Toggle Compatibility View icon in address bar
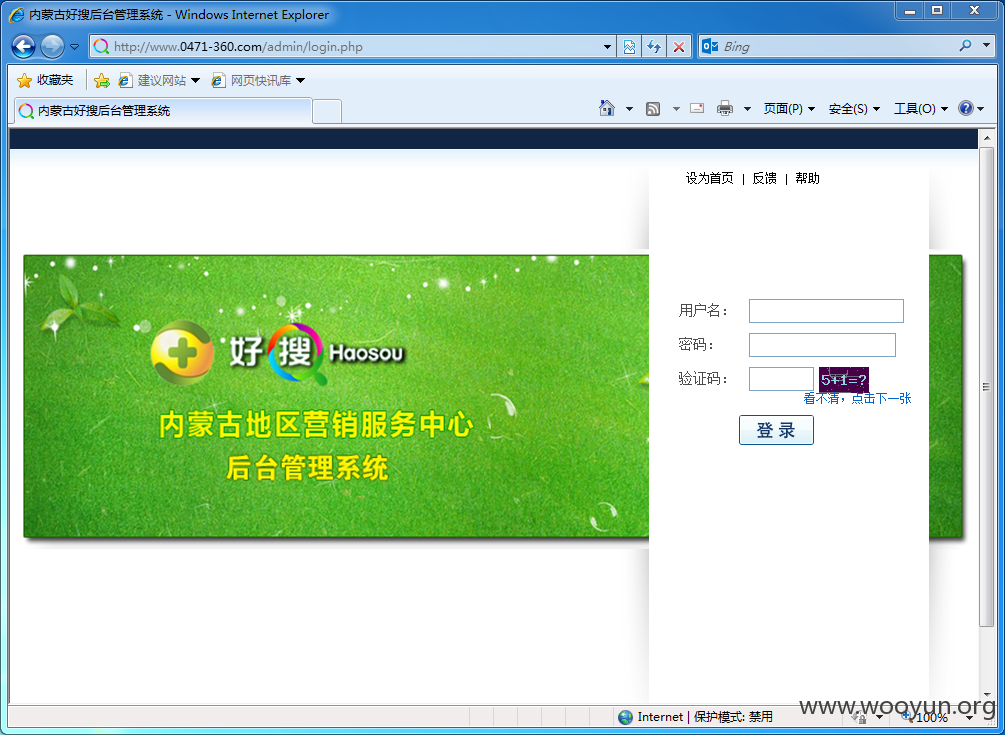The height and width of the screenshot is (735, 1005). (x=629, y=47)
